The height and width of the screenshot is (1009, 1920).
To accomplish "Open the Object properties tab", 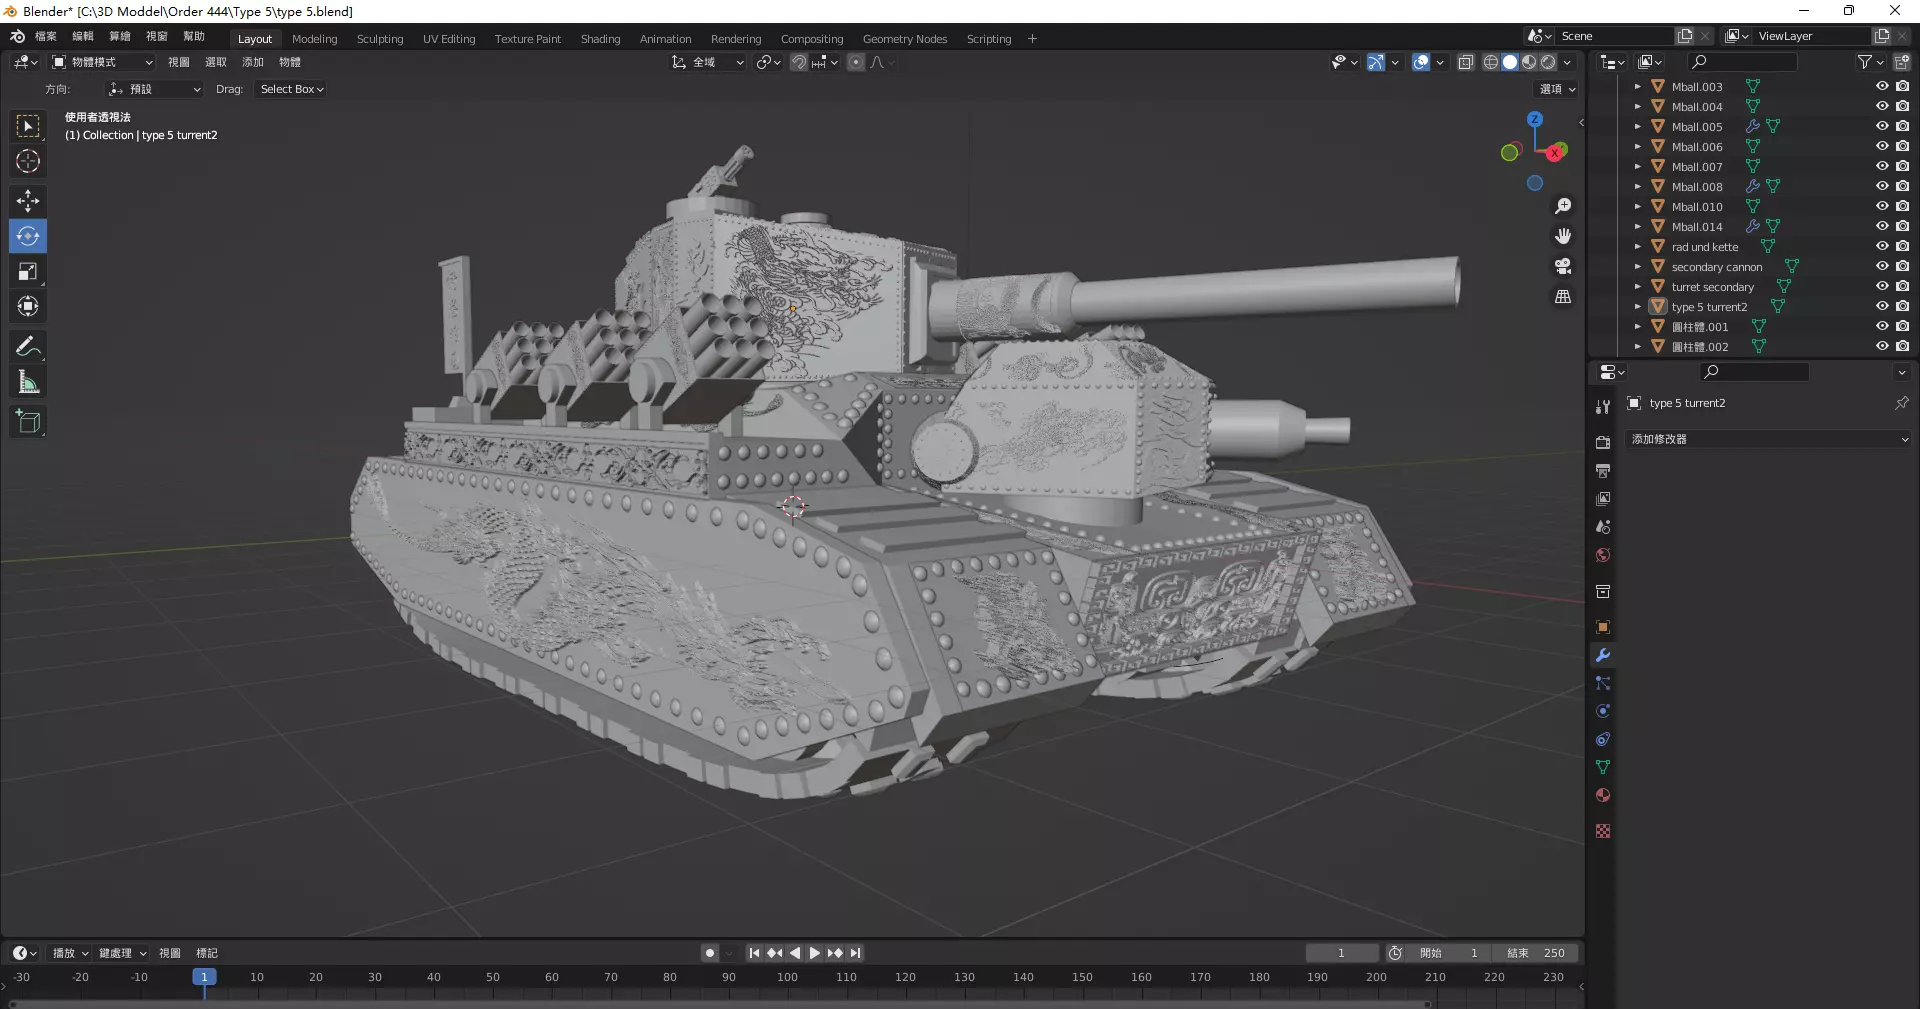I will click(x=1603, y=627).
